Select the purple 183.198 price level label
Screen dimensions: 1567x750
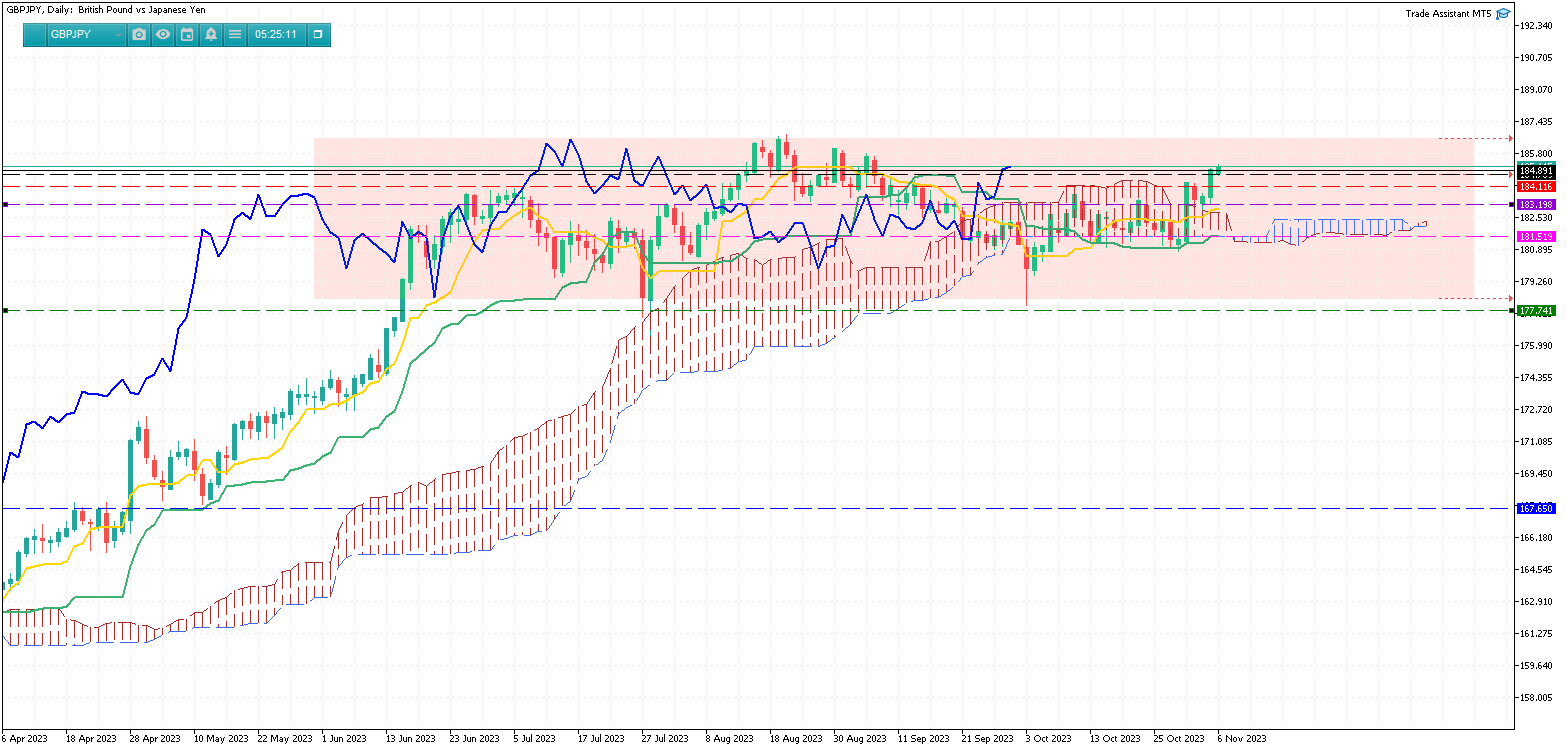click(1535, 204)
